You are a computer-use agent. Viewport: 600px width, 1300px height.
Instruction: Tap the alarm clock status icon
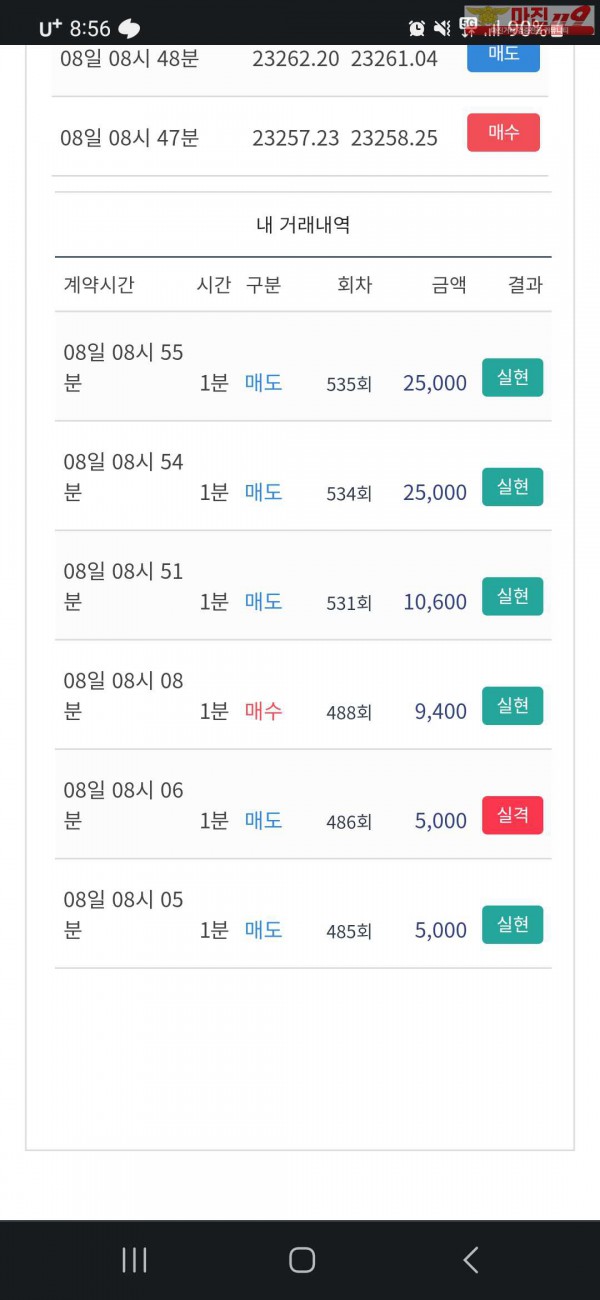(x=417, y=28)
